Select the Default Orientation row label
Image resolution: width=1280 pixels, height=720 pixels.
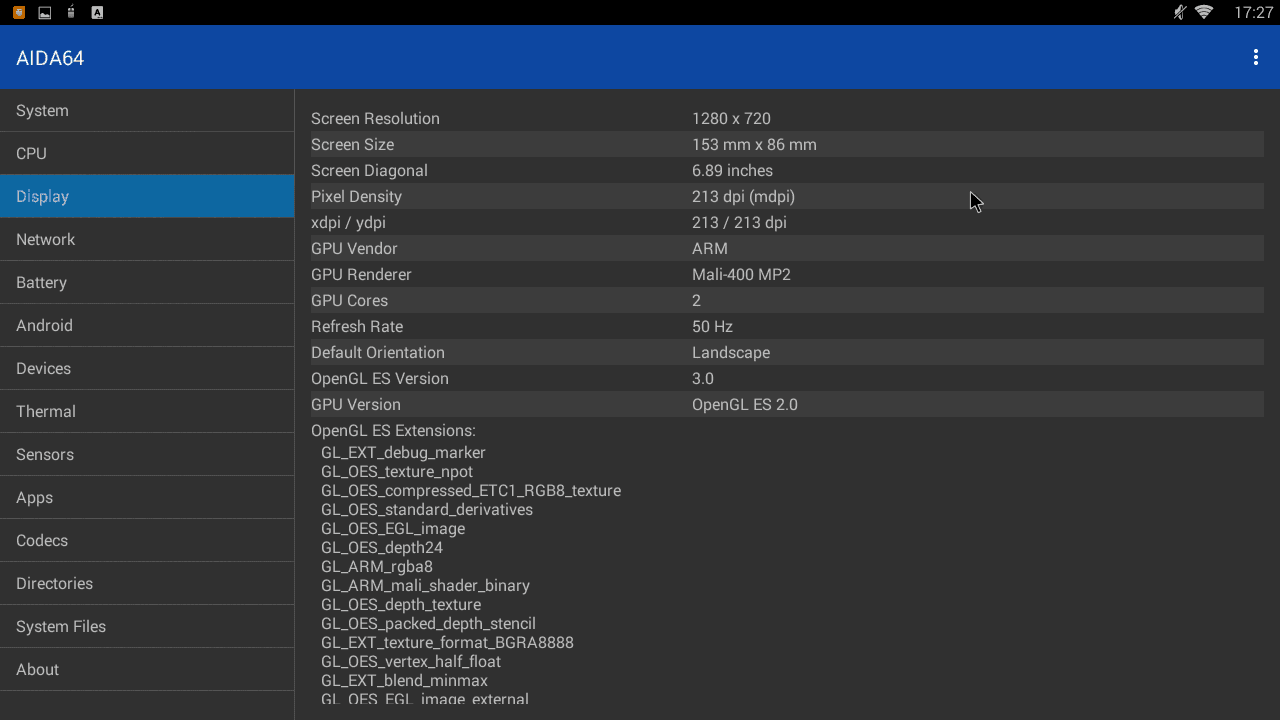pos(378,353)
